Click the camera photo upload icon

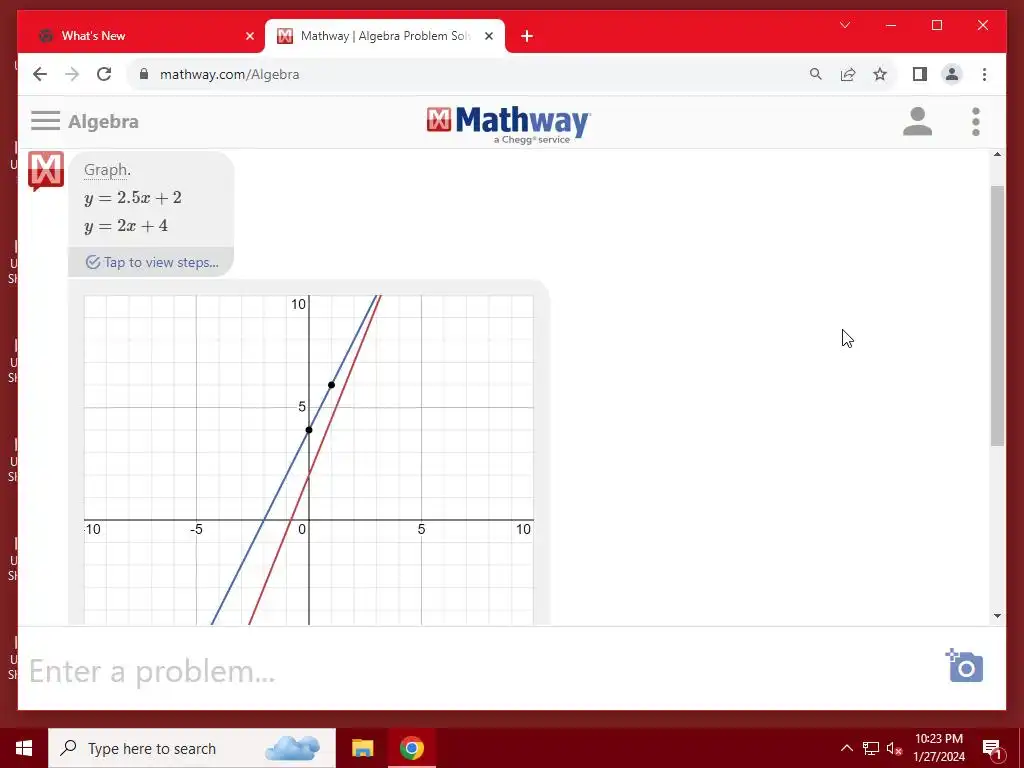pos(965,666)
